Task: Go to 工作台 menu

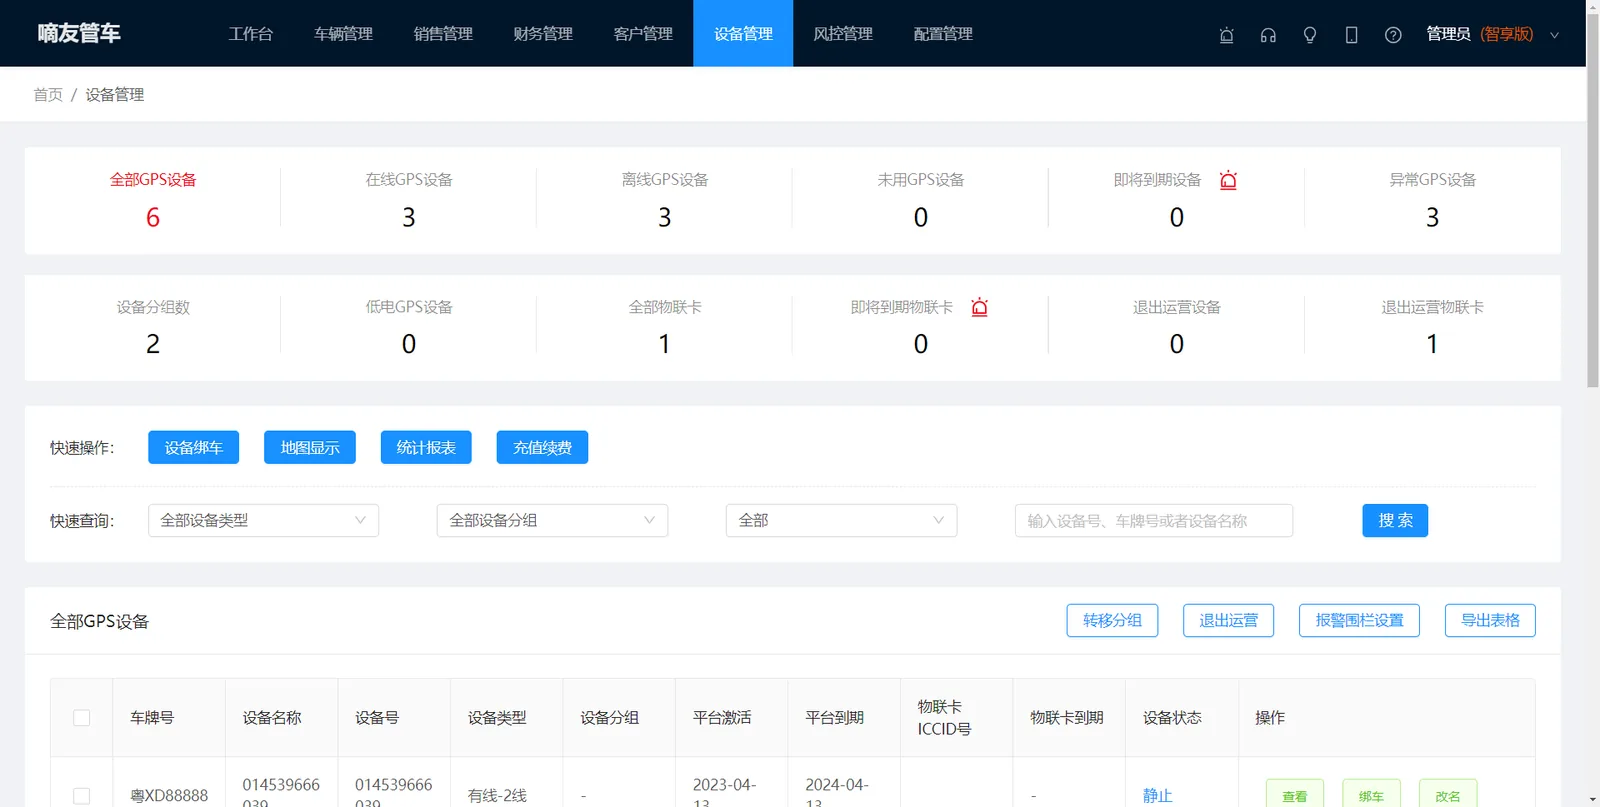Action: tap(251, 34)
